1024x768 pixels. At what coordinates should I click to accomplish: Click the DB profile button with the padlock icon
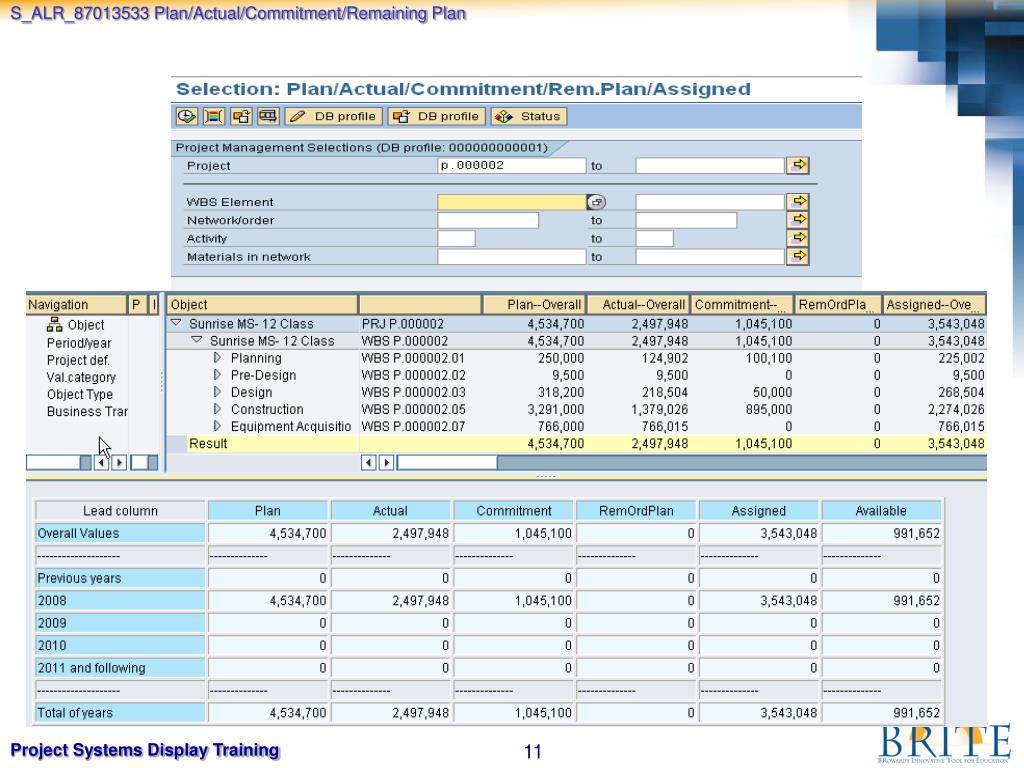tap(436, 116)
